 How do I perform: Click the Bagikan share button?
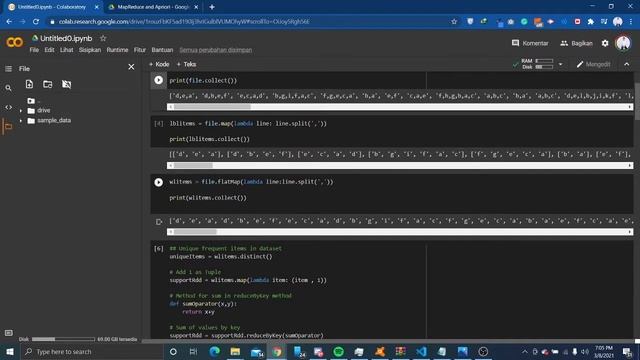tap(576, 43)
